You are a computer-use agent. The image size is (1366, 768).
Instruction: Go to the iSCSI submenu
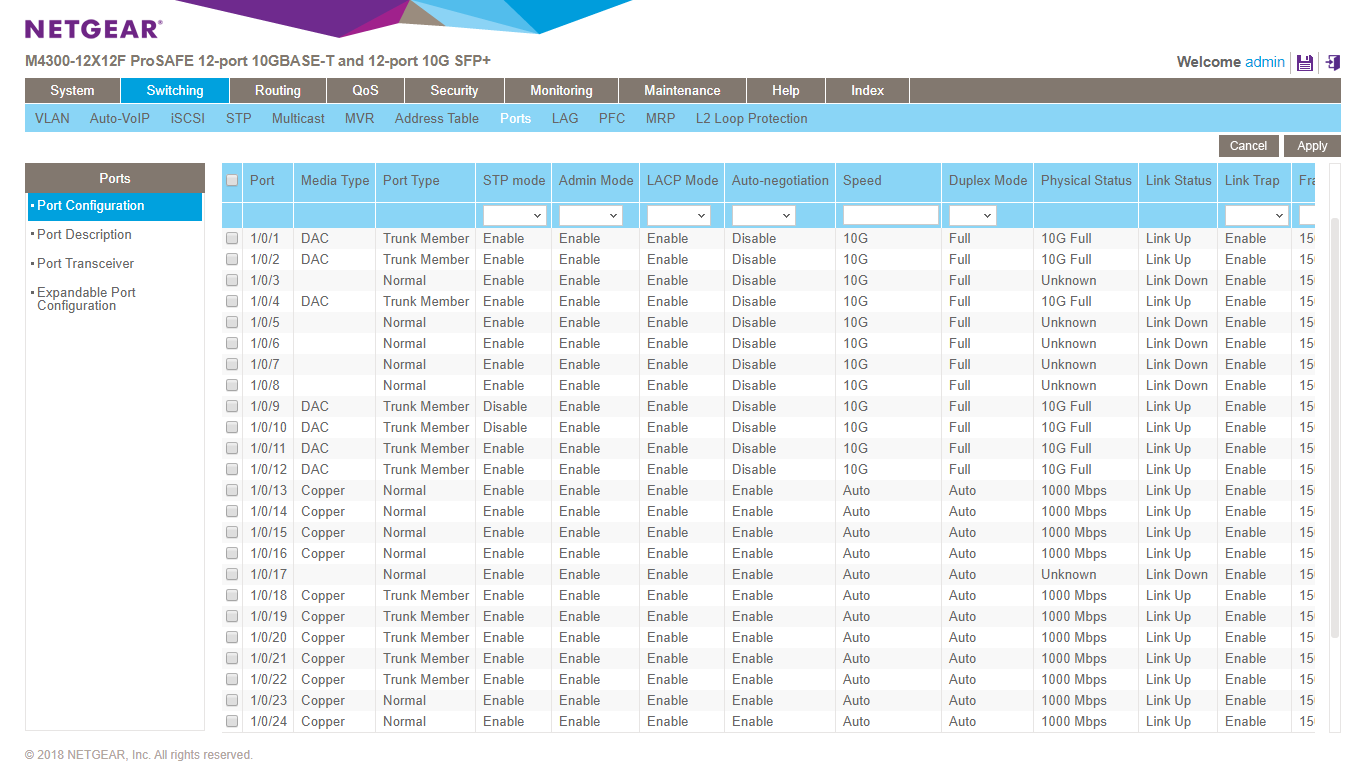(x=188, y=118)
